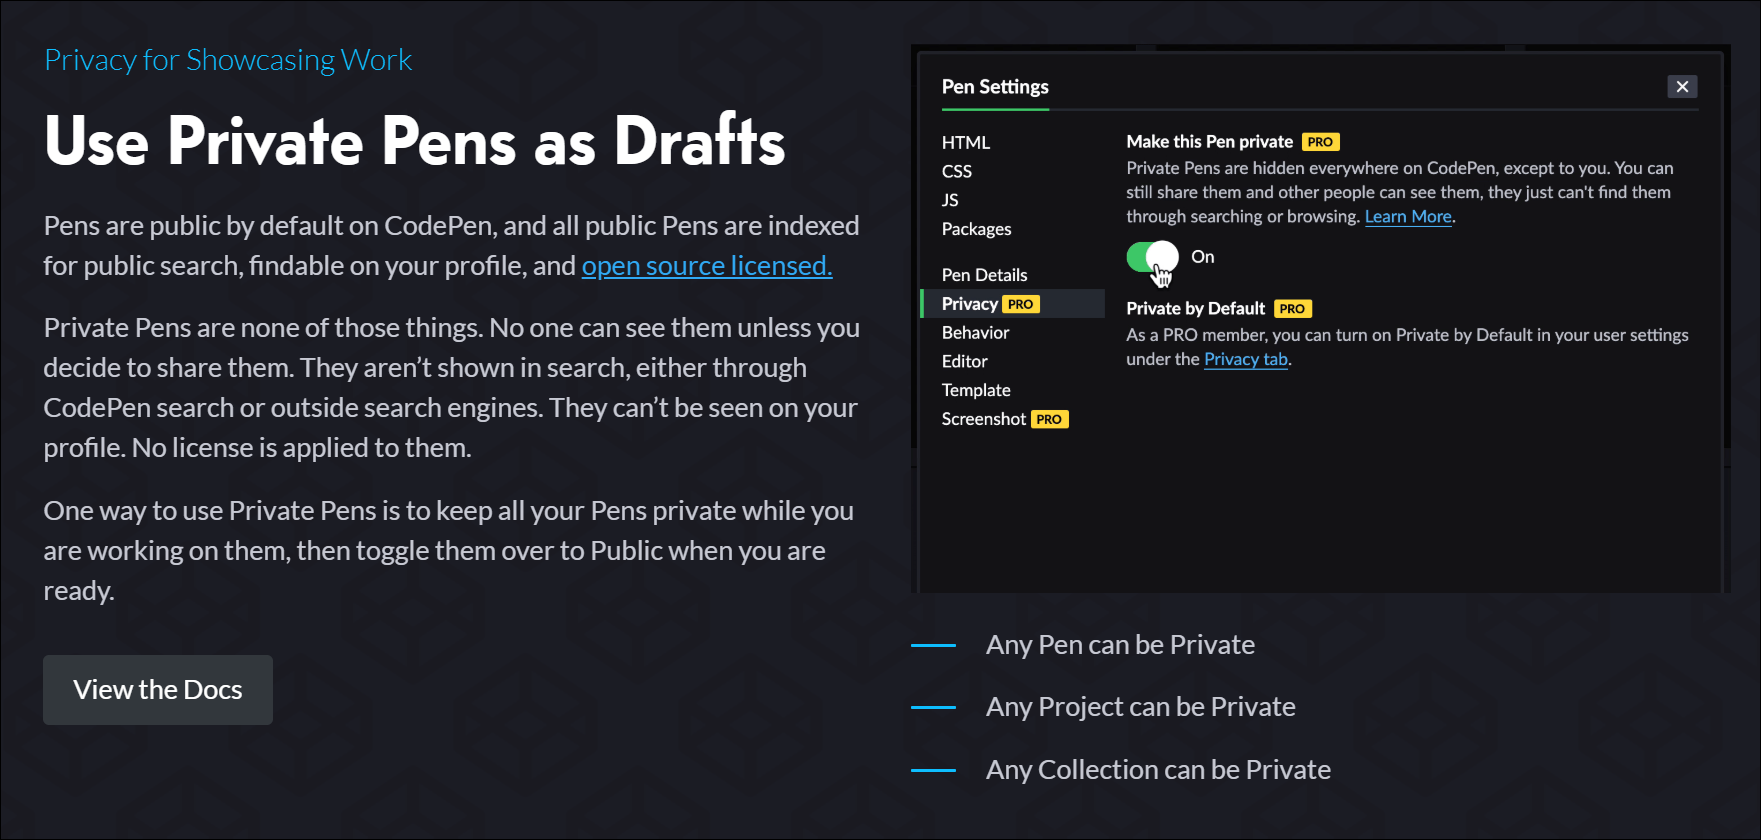Click the View the Docs button

point(158,690)
